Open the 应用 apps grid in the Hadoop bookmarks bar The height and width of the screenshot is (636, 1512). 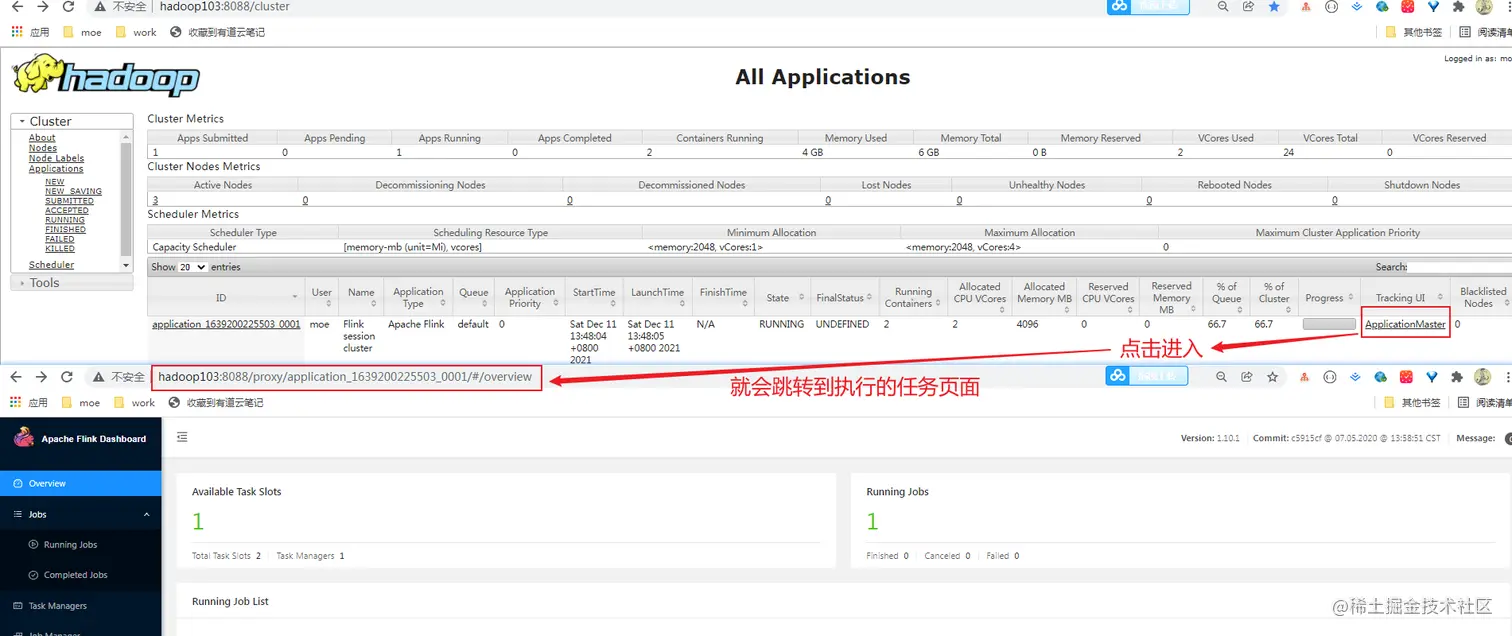[x=30, y=32]
